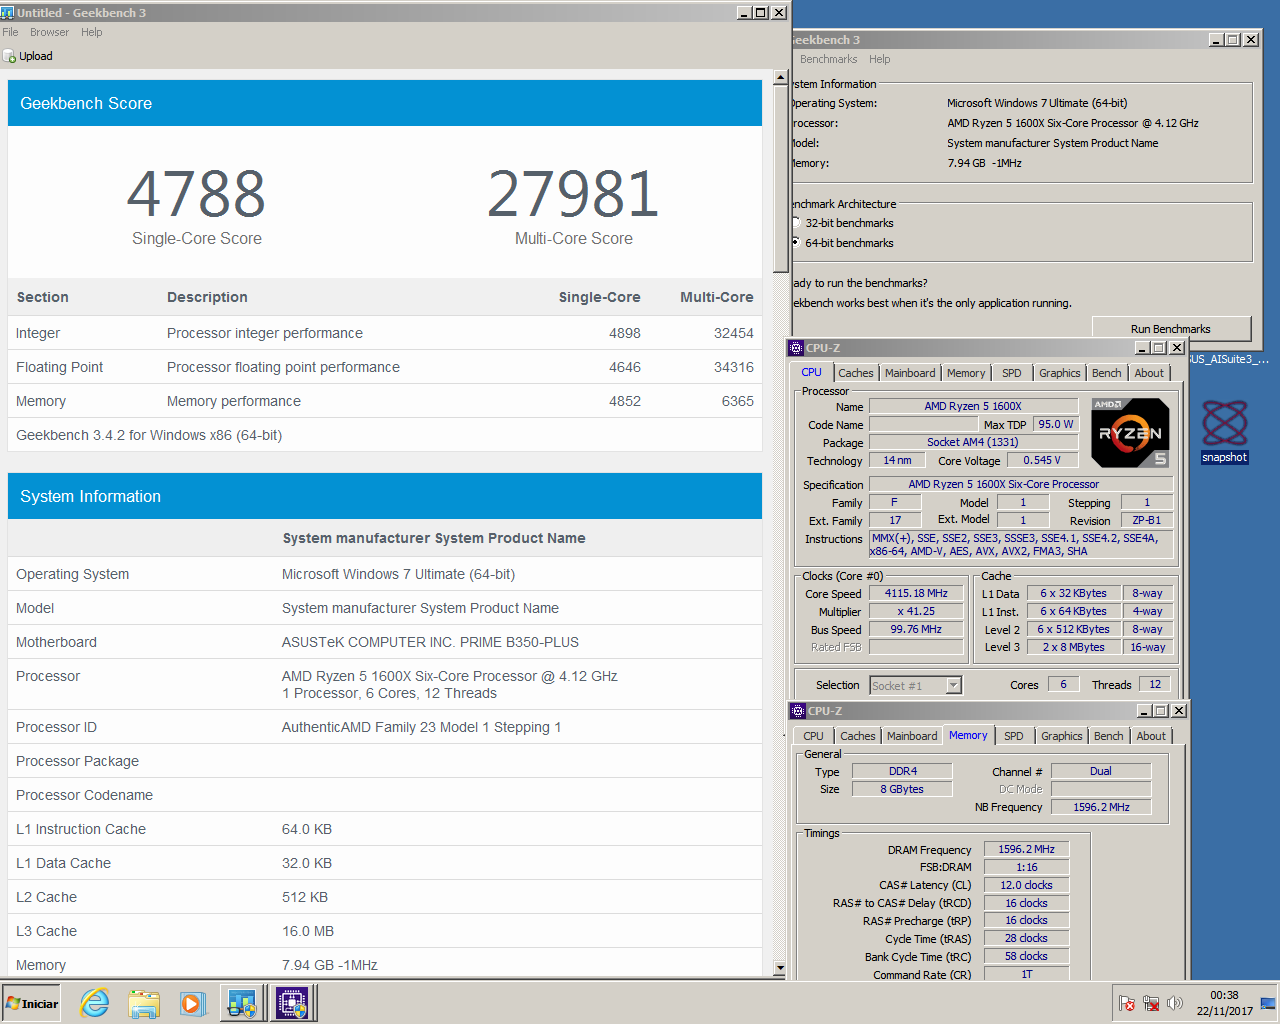Click the Channel # field Dual
Image resolution: width=1280 pixels, height=1024 pixels.
[x=1101, y=771]
